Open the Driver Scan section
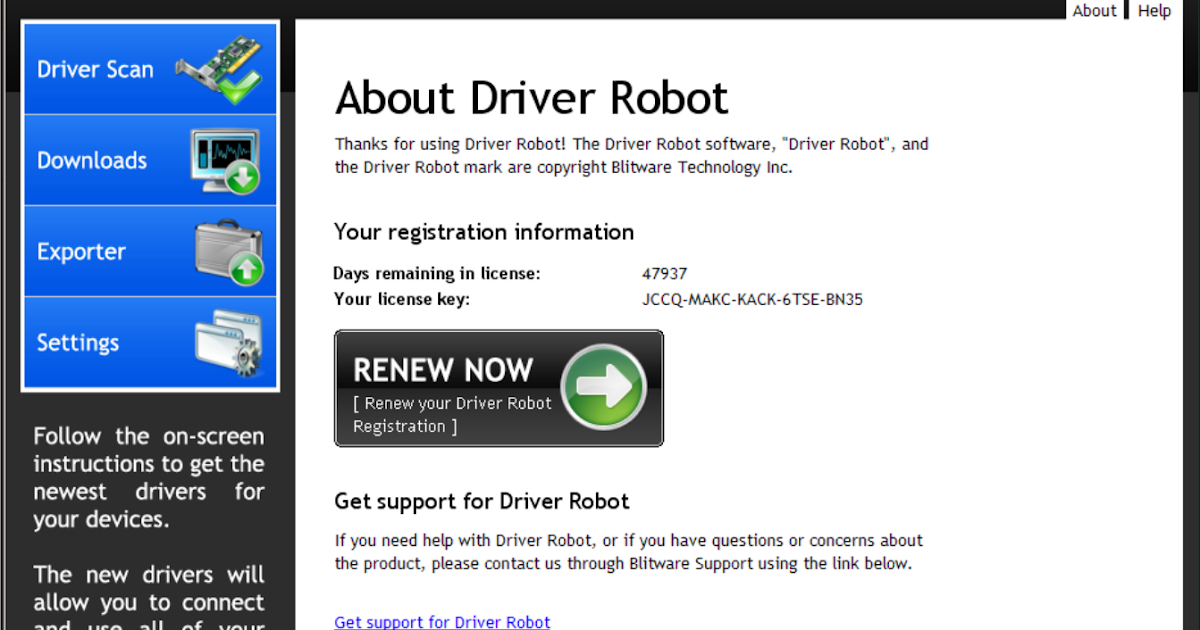Viewport: 1200px width, 630px height. pos(150,69)
